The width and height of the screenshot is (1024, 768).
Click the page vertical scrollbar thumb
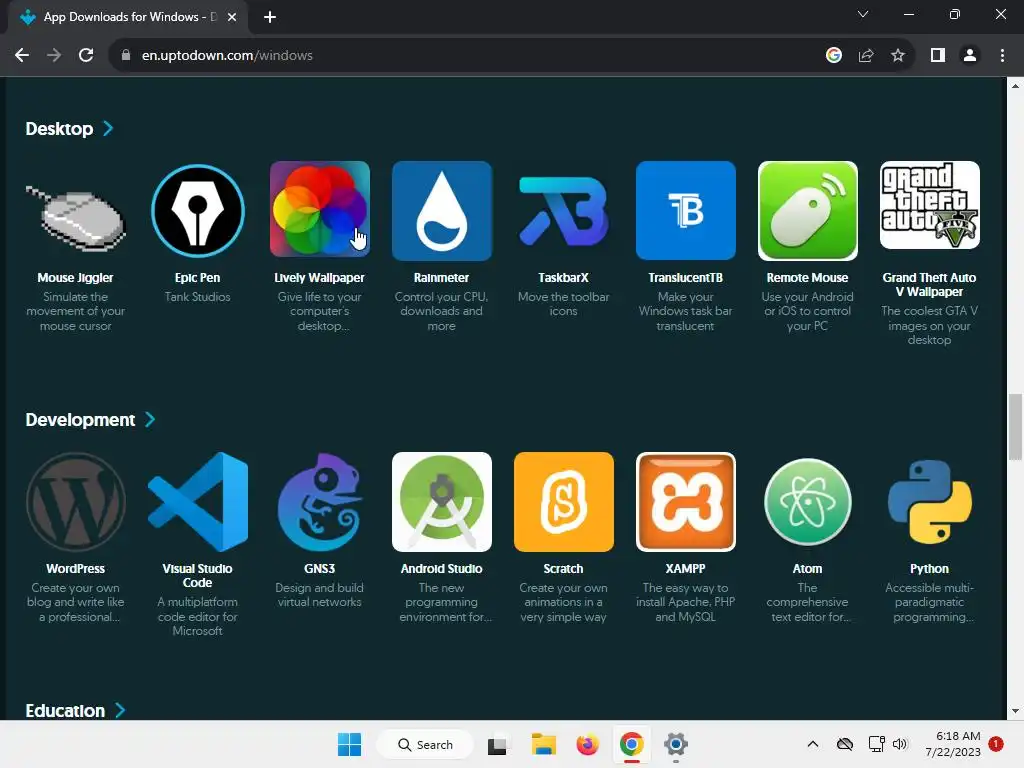click(1015, 427)
